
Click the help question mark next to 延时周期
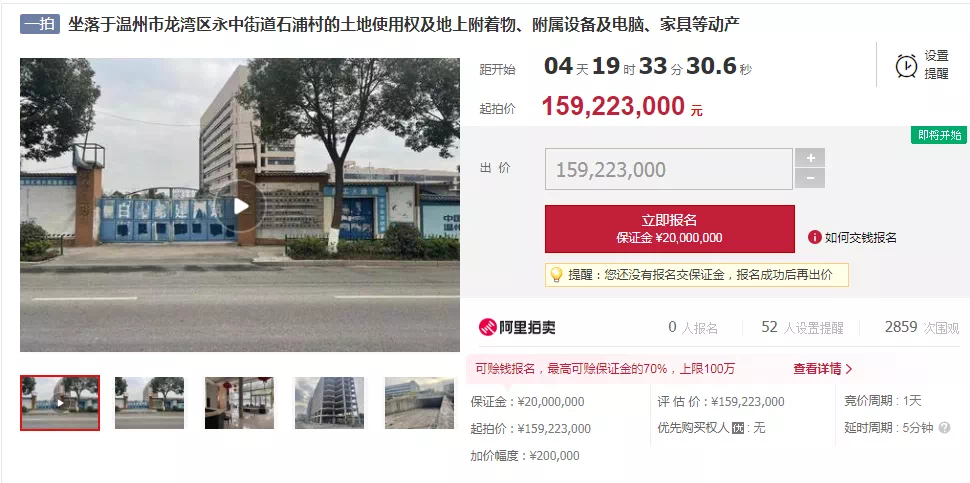tap(944, 427)
